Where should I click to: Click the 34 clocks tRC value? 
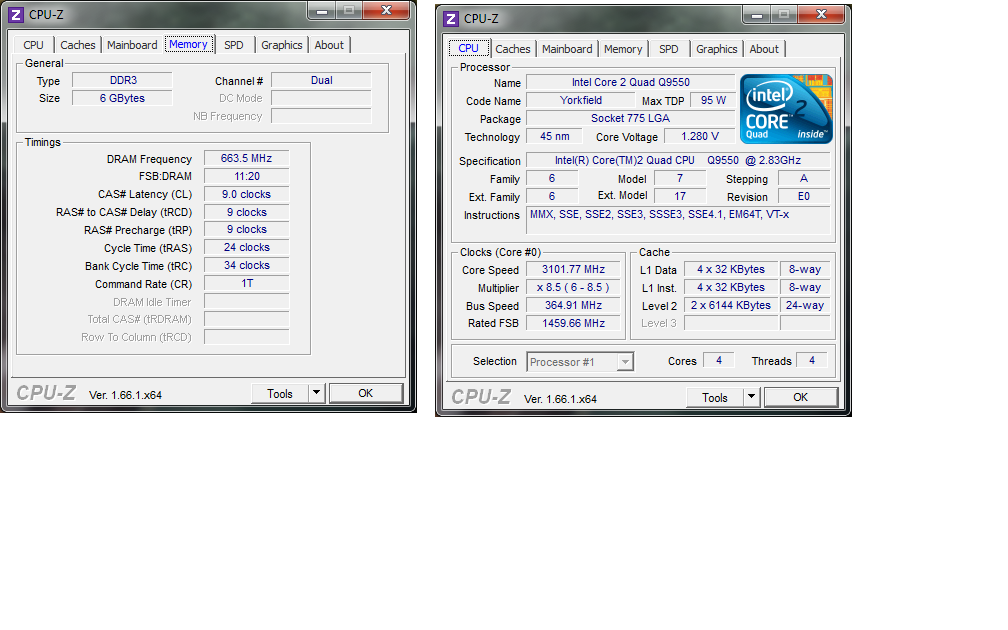click(247, 266)
